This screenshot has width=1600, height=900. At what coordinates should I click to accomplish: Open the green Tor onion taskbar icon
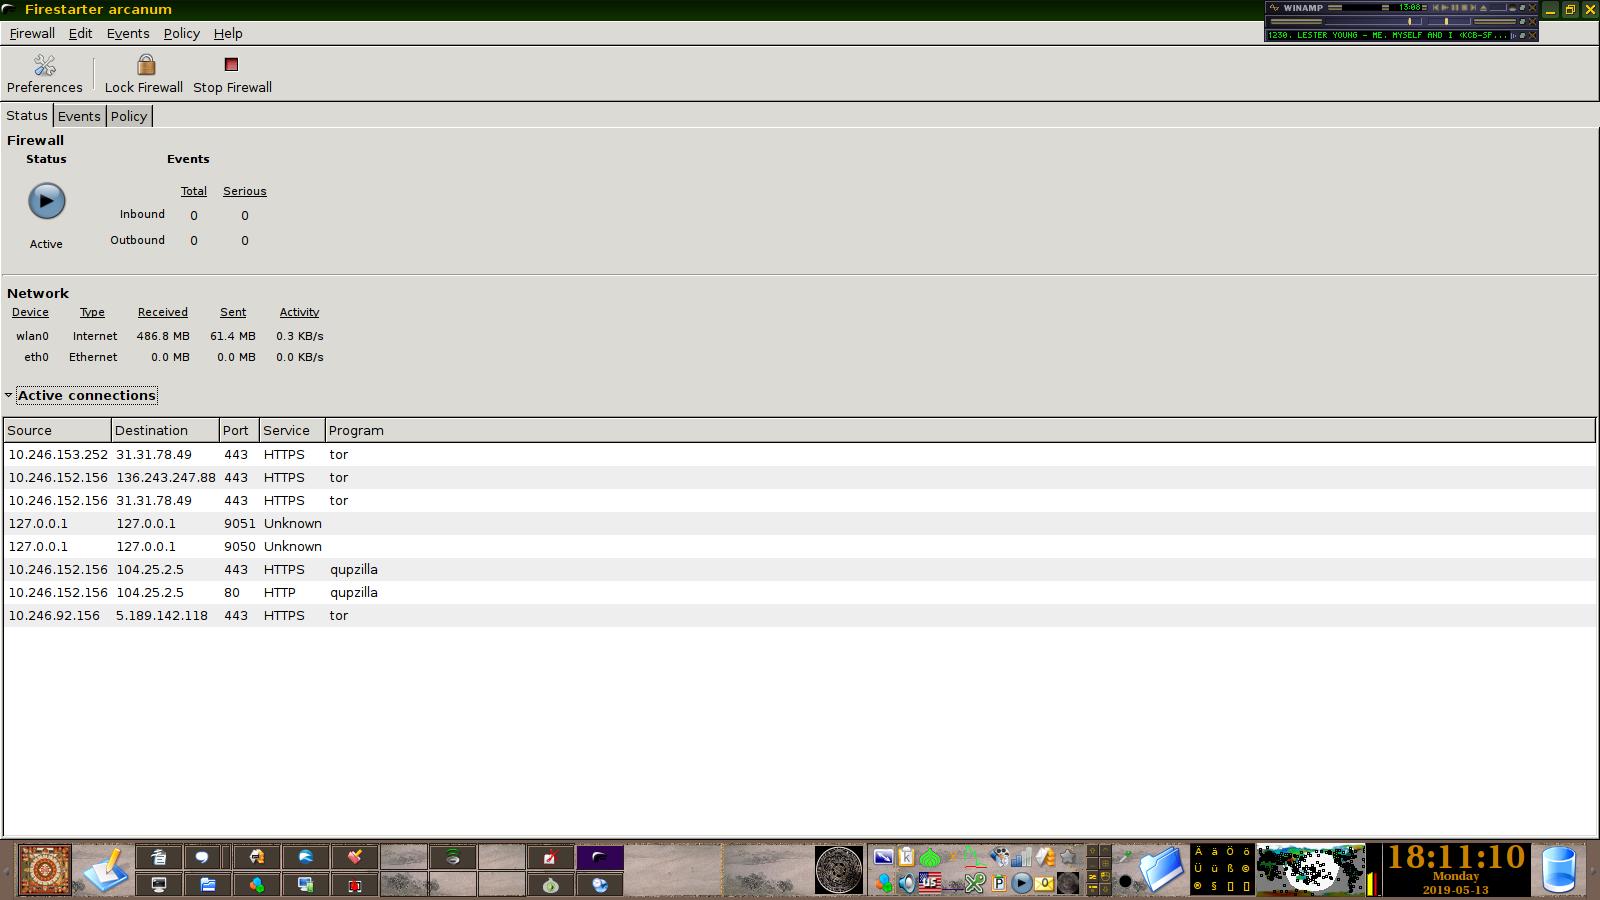pos(551,885)
